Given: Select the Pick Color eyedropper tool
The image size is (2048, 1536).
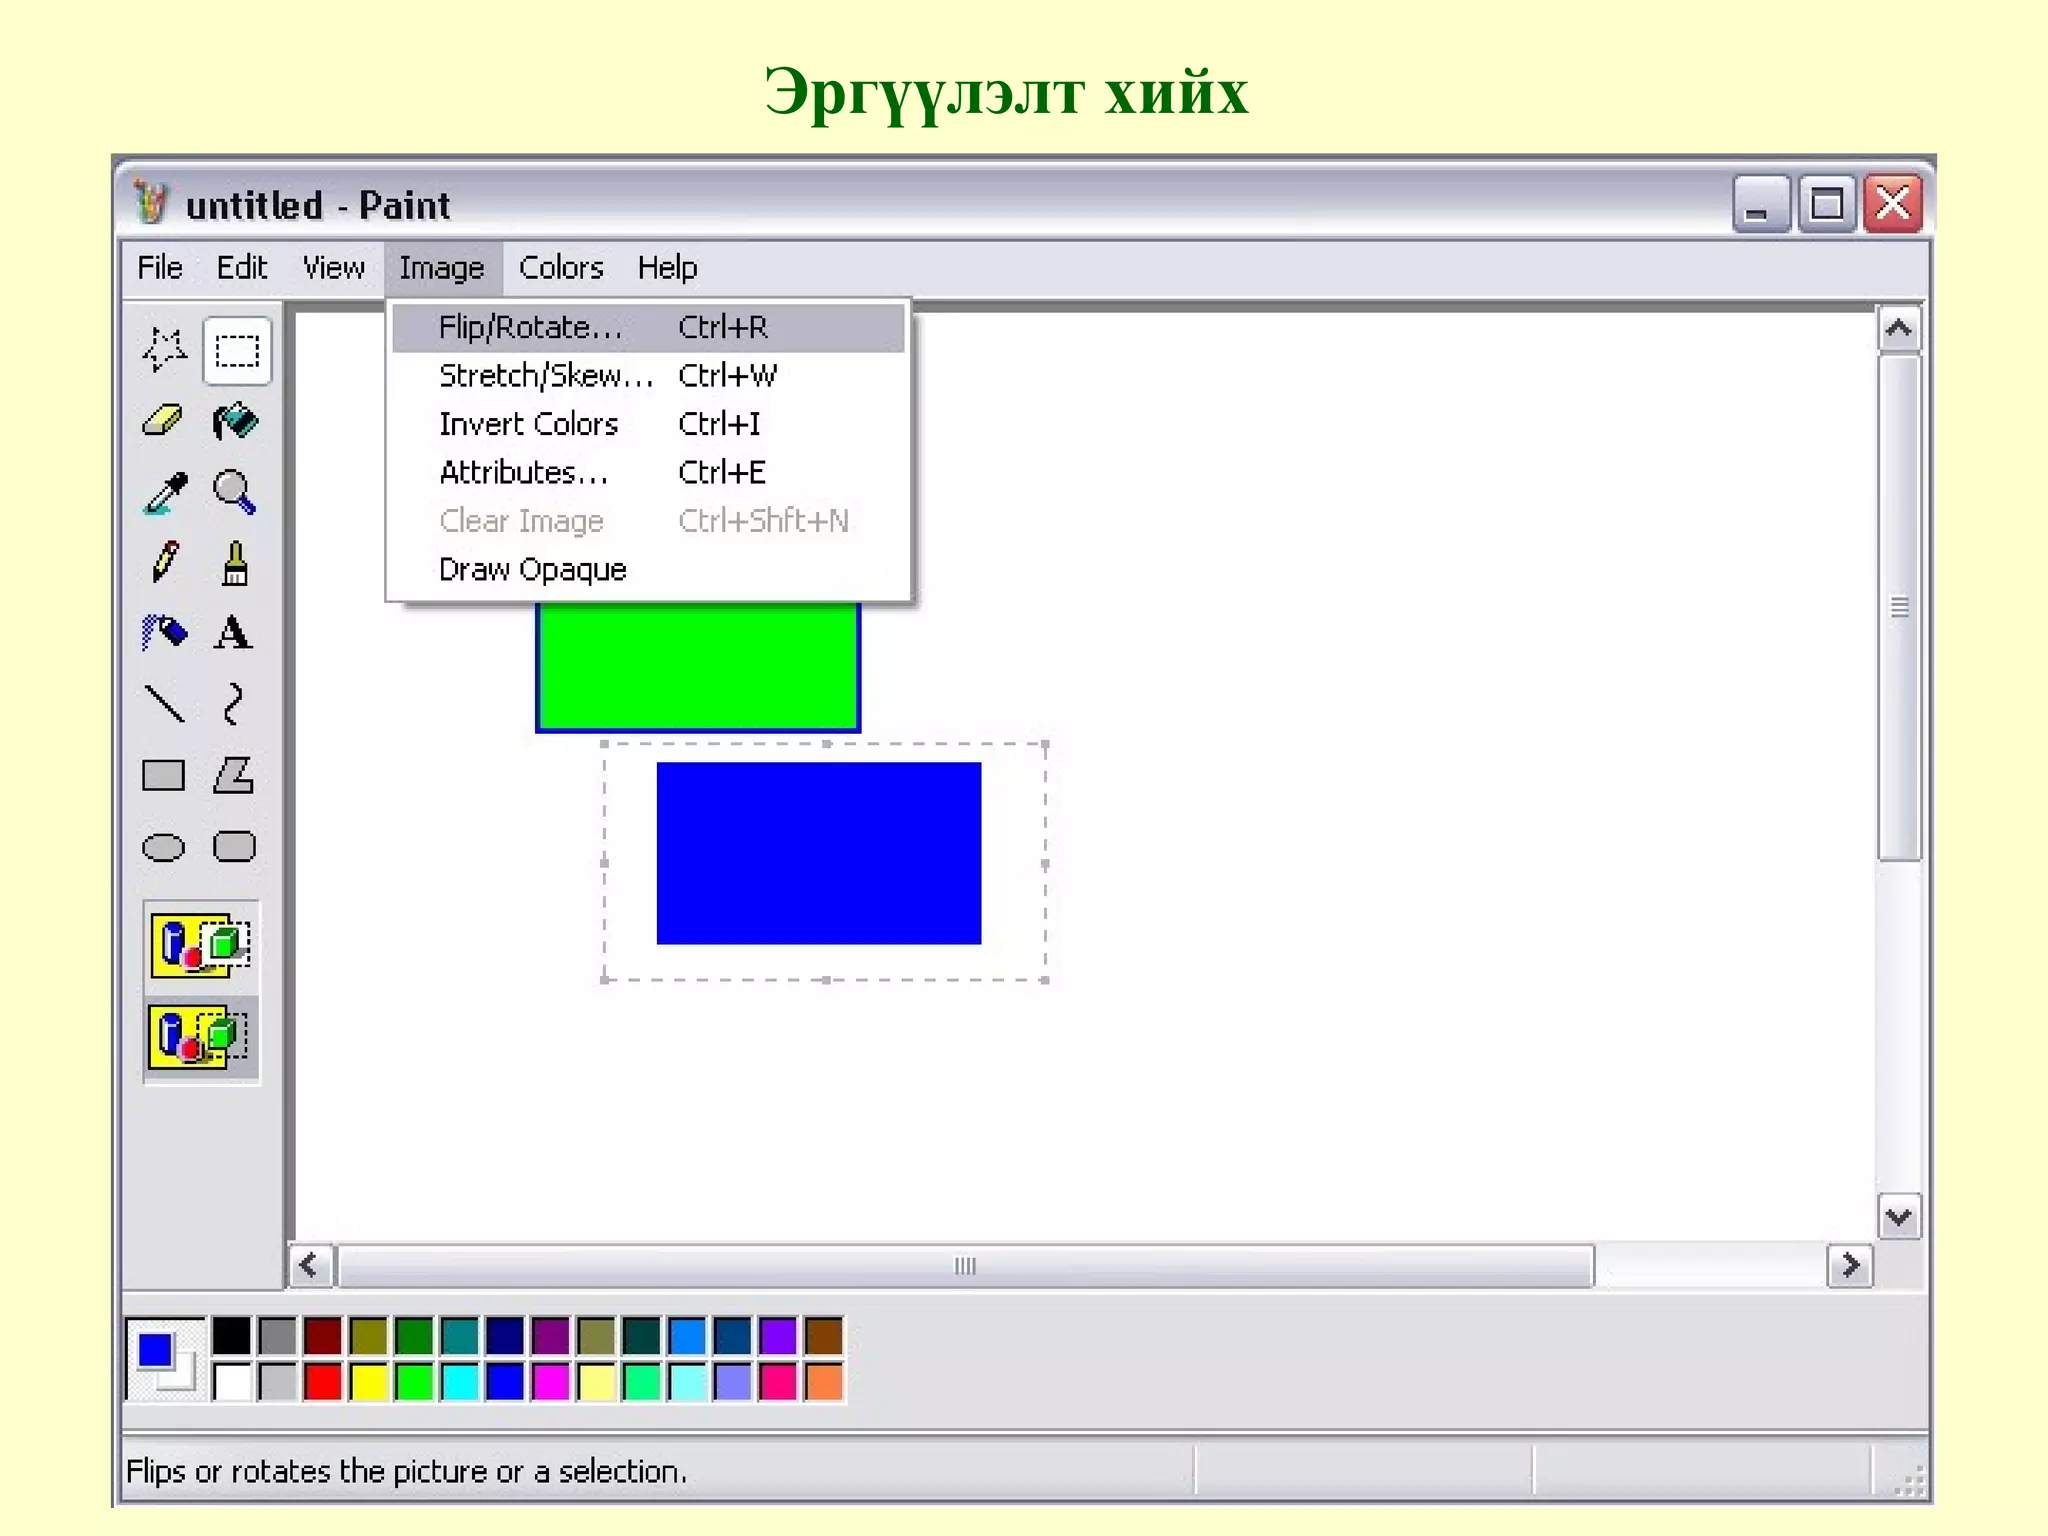Looking at the screenshot, I should (x=164, y=492).
